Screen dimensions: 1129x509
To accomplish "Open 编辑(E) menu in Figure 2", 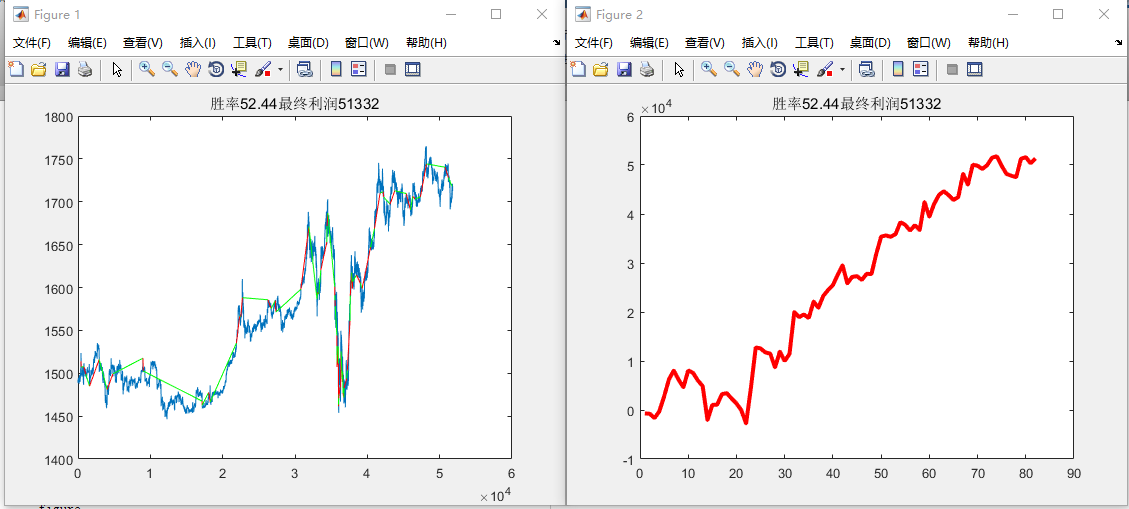I will pos(649,42).
